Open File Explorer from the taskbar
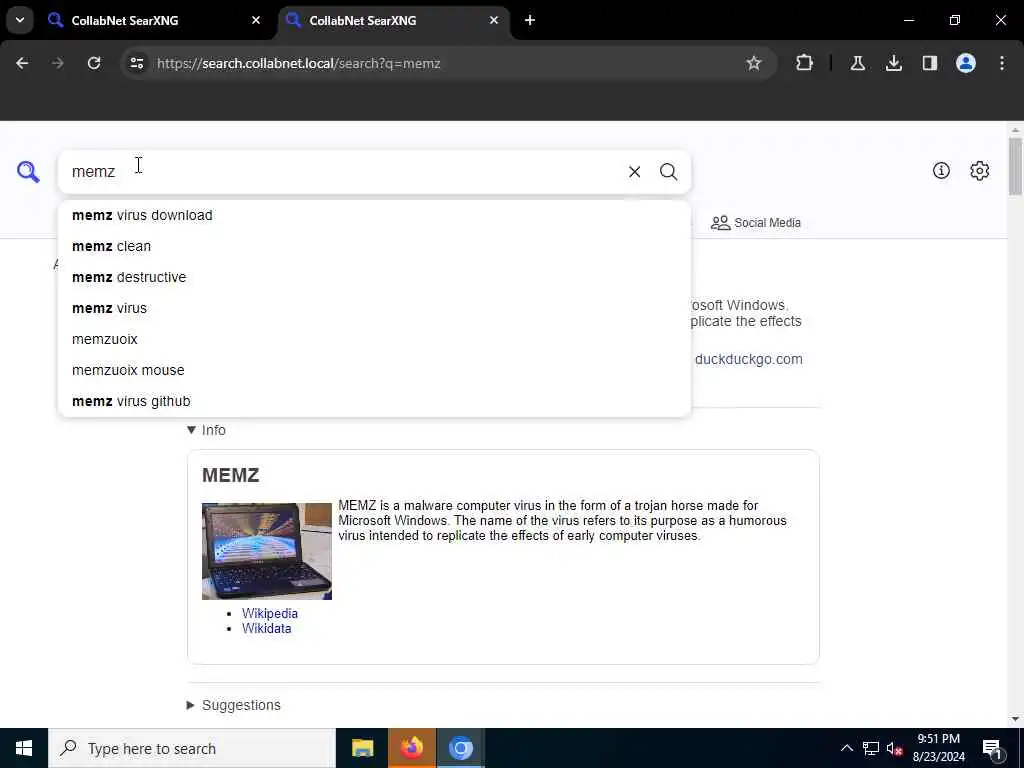1024x768 pixels. [362, 748]
